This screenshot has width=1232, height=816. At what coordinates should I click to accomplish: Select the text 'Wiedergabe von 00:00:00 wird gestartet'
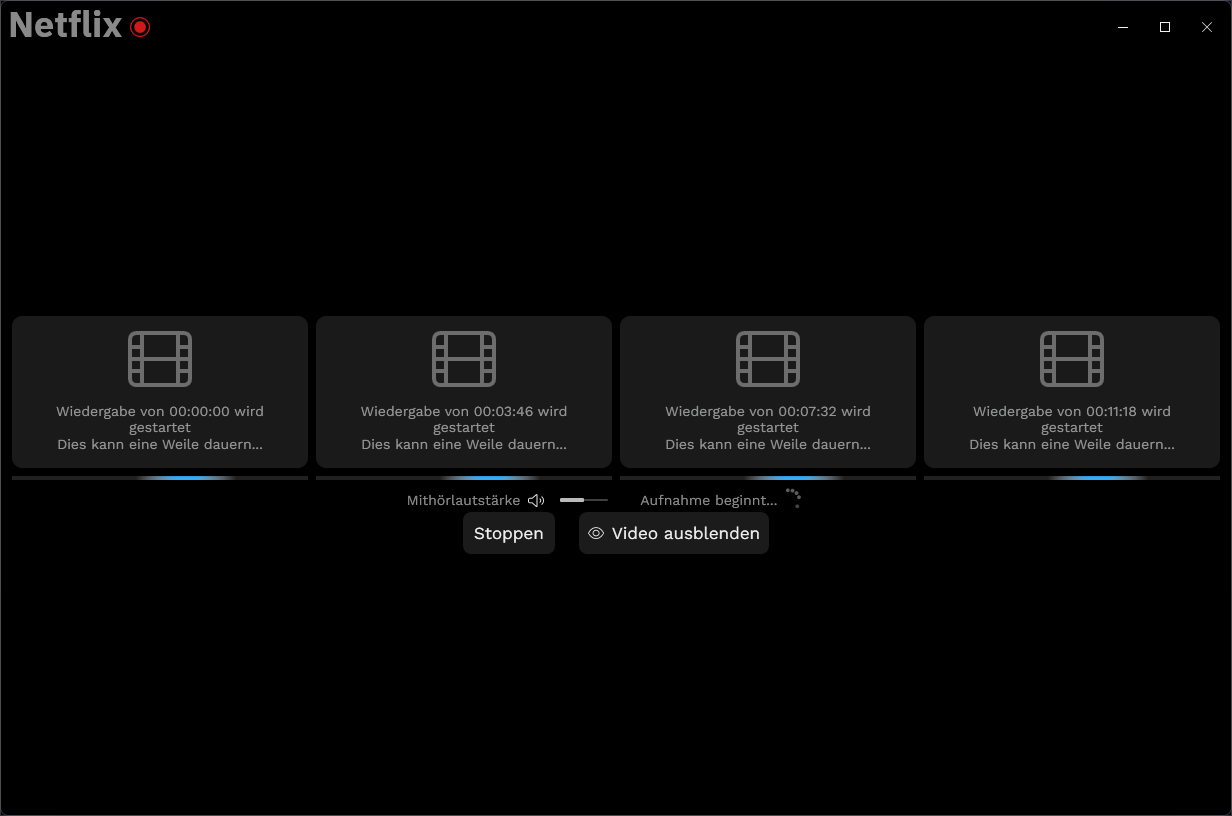(160, 419)
